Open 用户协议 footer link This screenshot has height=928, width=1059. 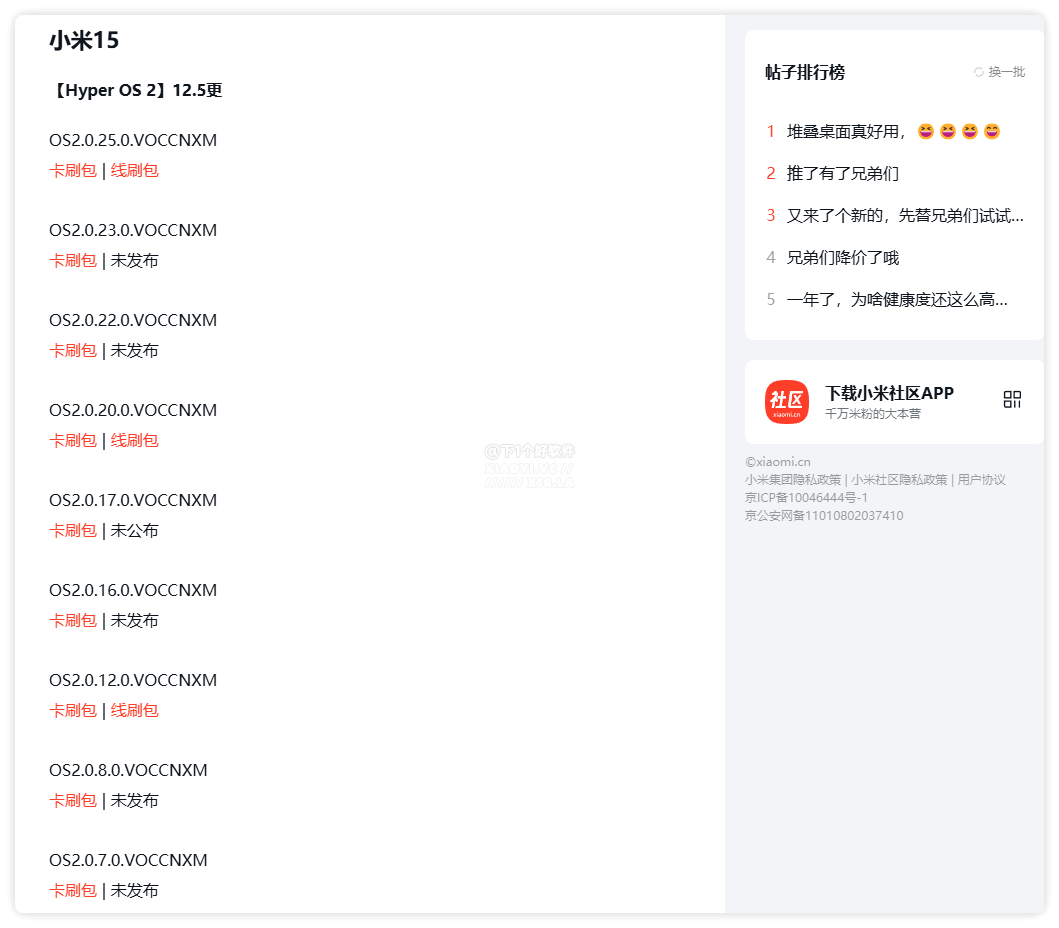[981, 480]
